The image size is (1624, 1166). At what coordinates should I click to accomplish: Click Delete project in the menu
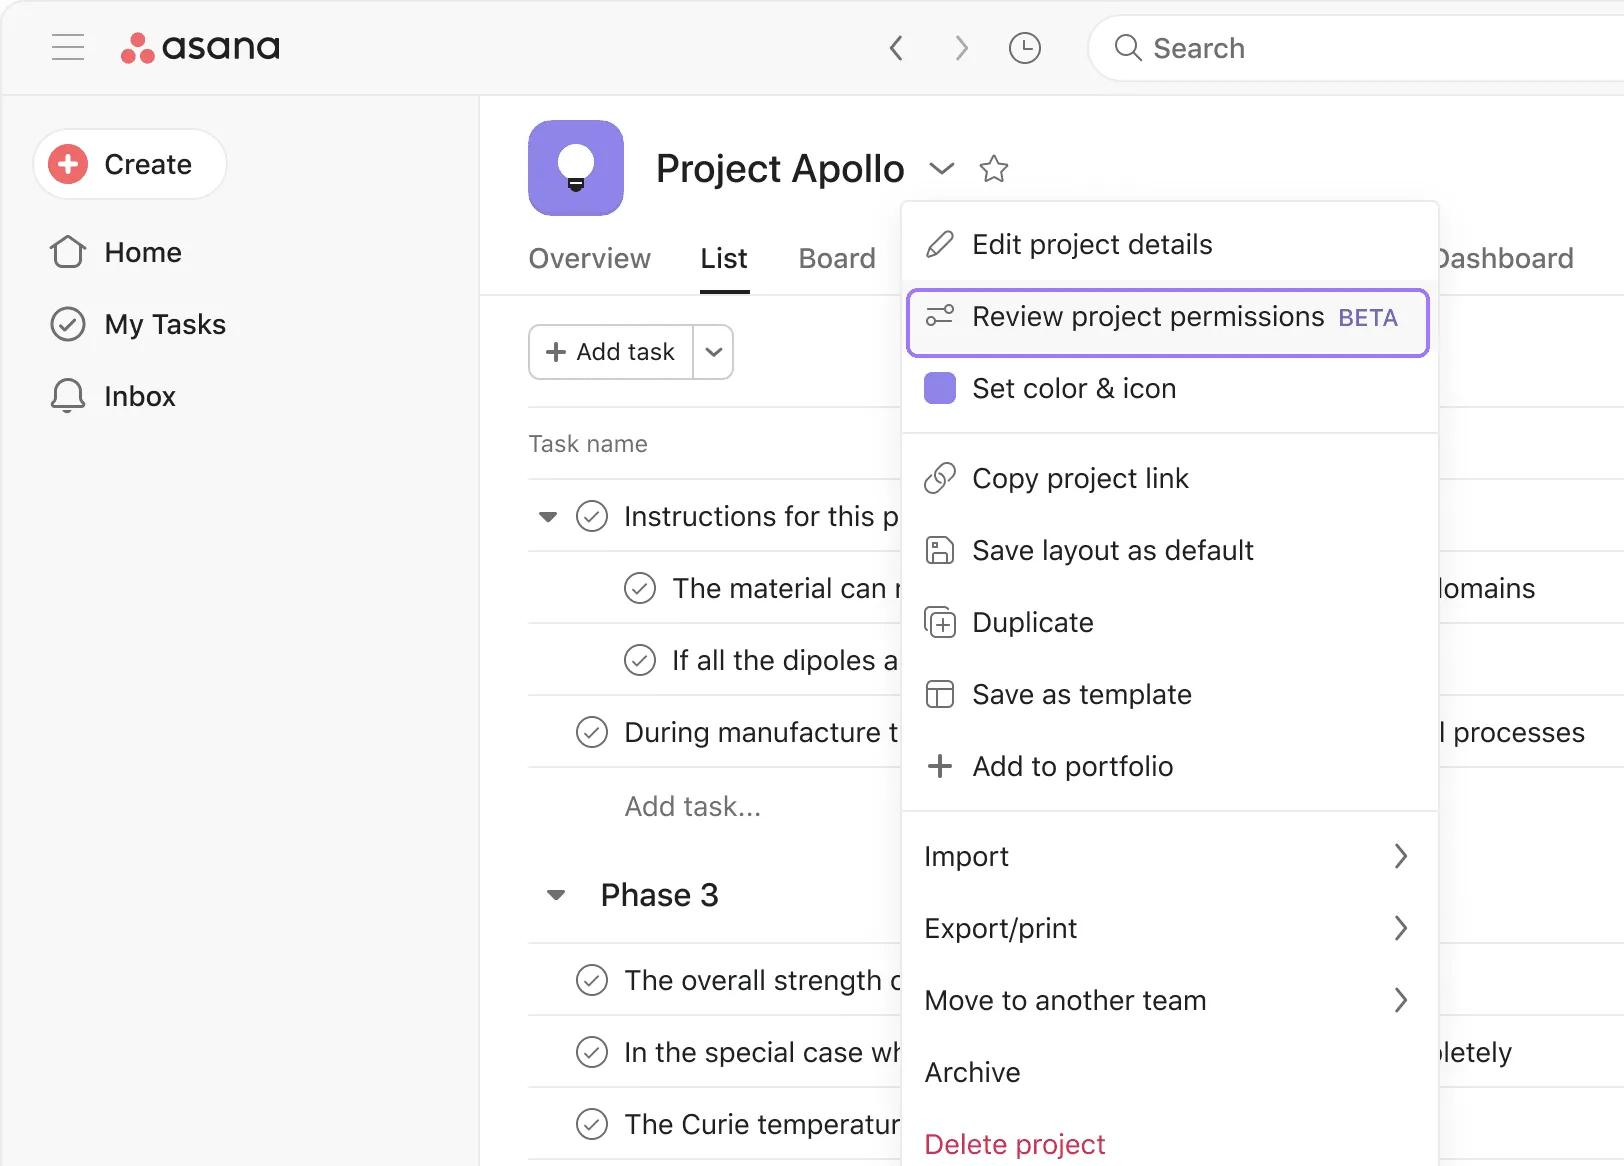1015,1144
